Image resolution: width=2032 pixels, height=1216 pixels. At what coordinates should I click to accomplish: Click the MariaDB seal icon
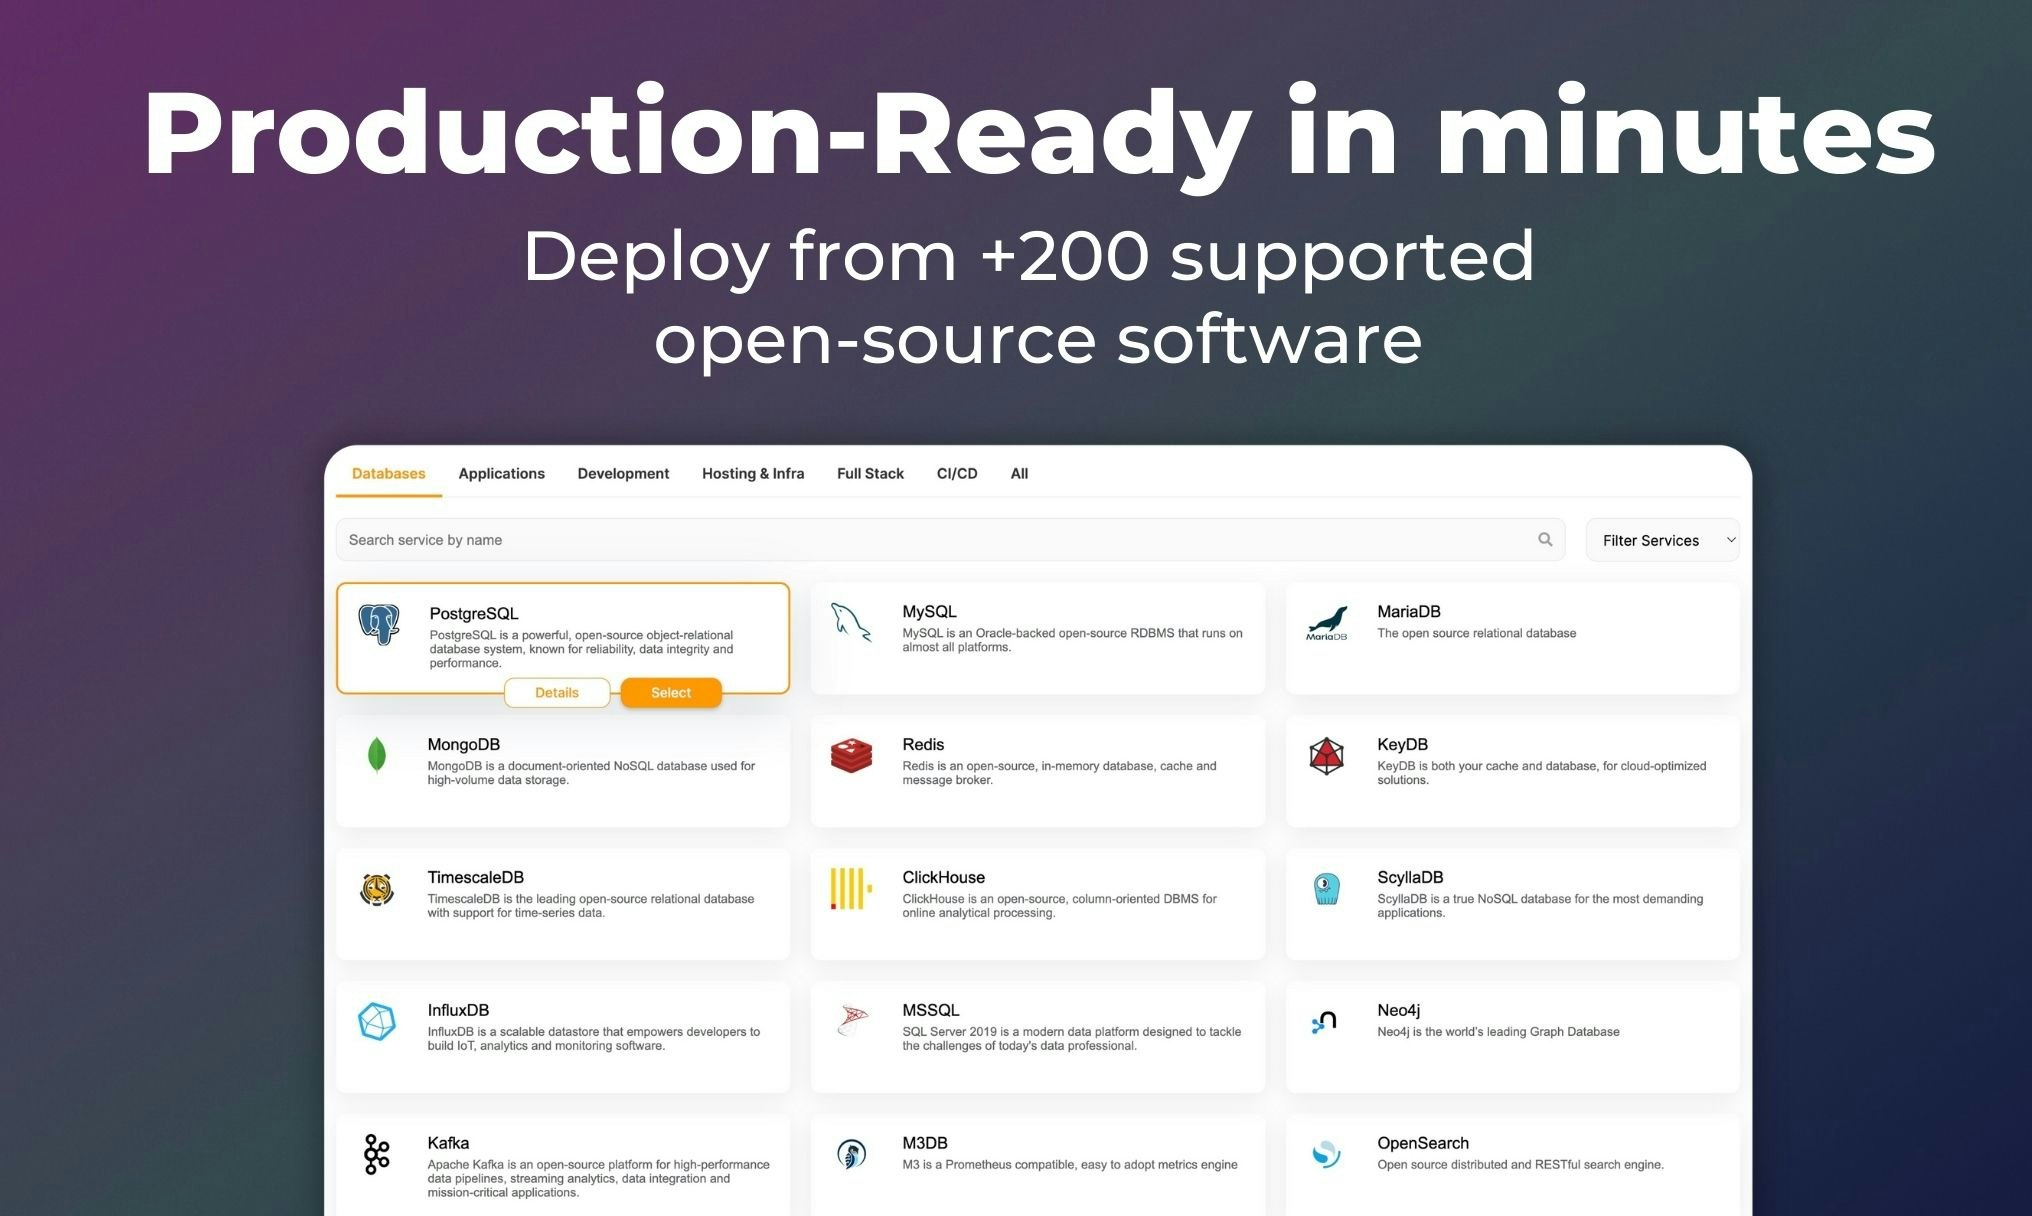(1326, 623)
